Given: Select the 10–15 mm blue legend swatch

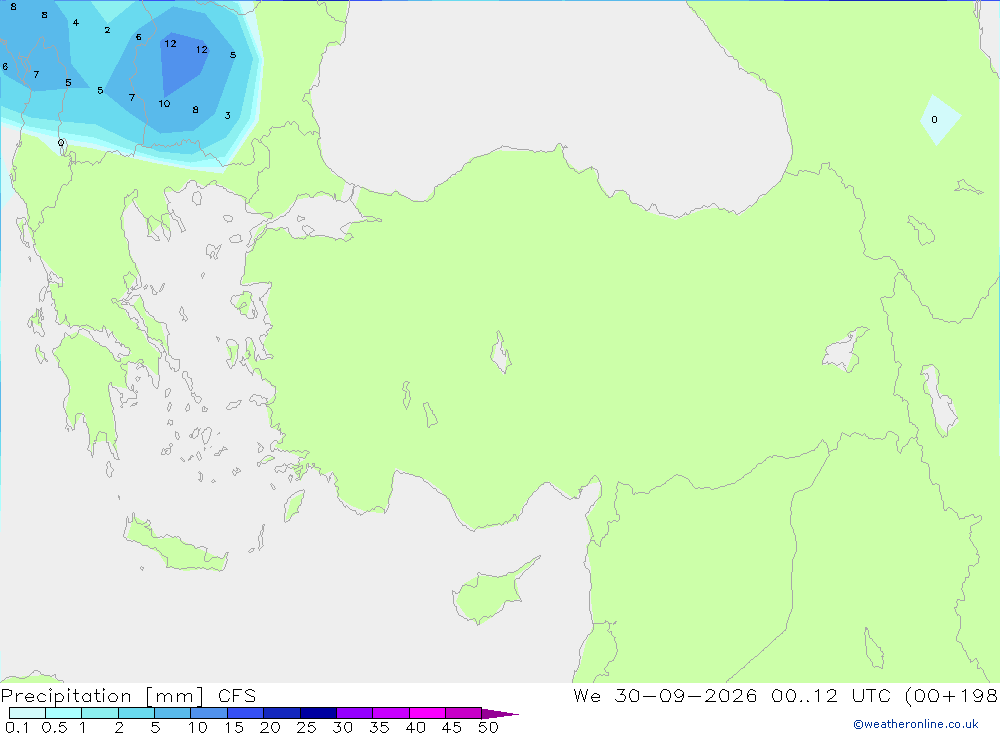Looking at the screenshot, I should pyautogui.click(x=209, y=713).
